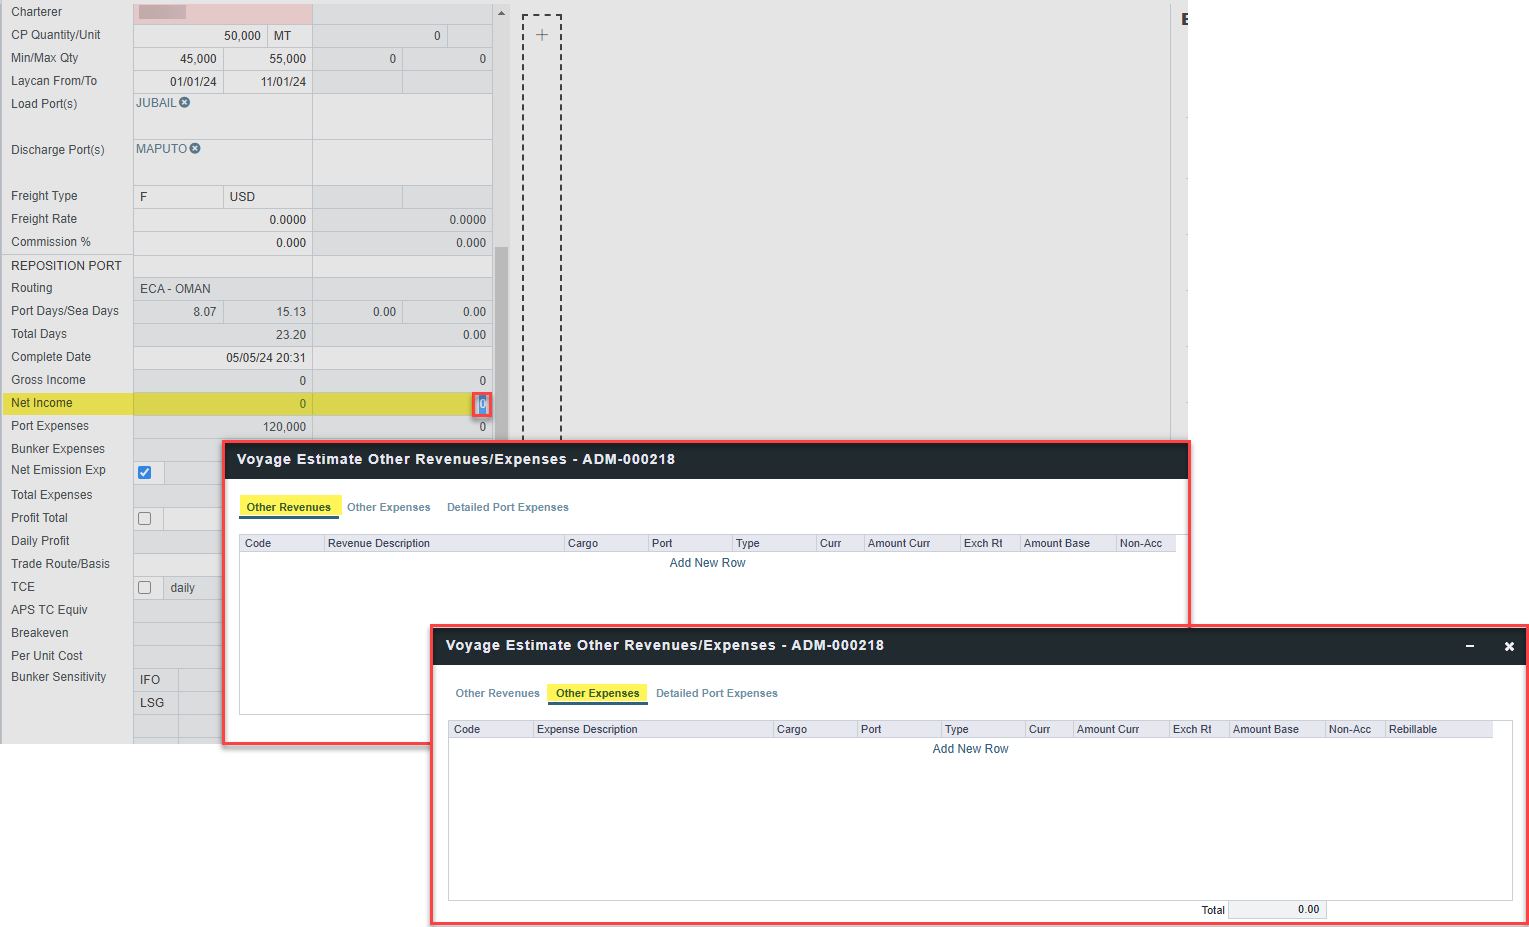Click the highlighted Net Income cell outlined in red
The image size is (1529, 927).
point(482,404)
